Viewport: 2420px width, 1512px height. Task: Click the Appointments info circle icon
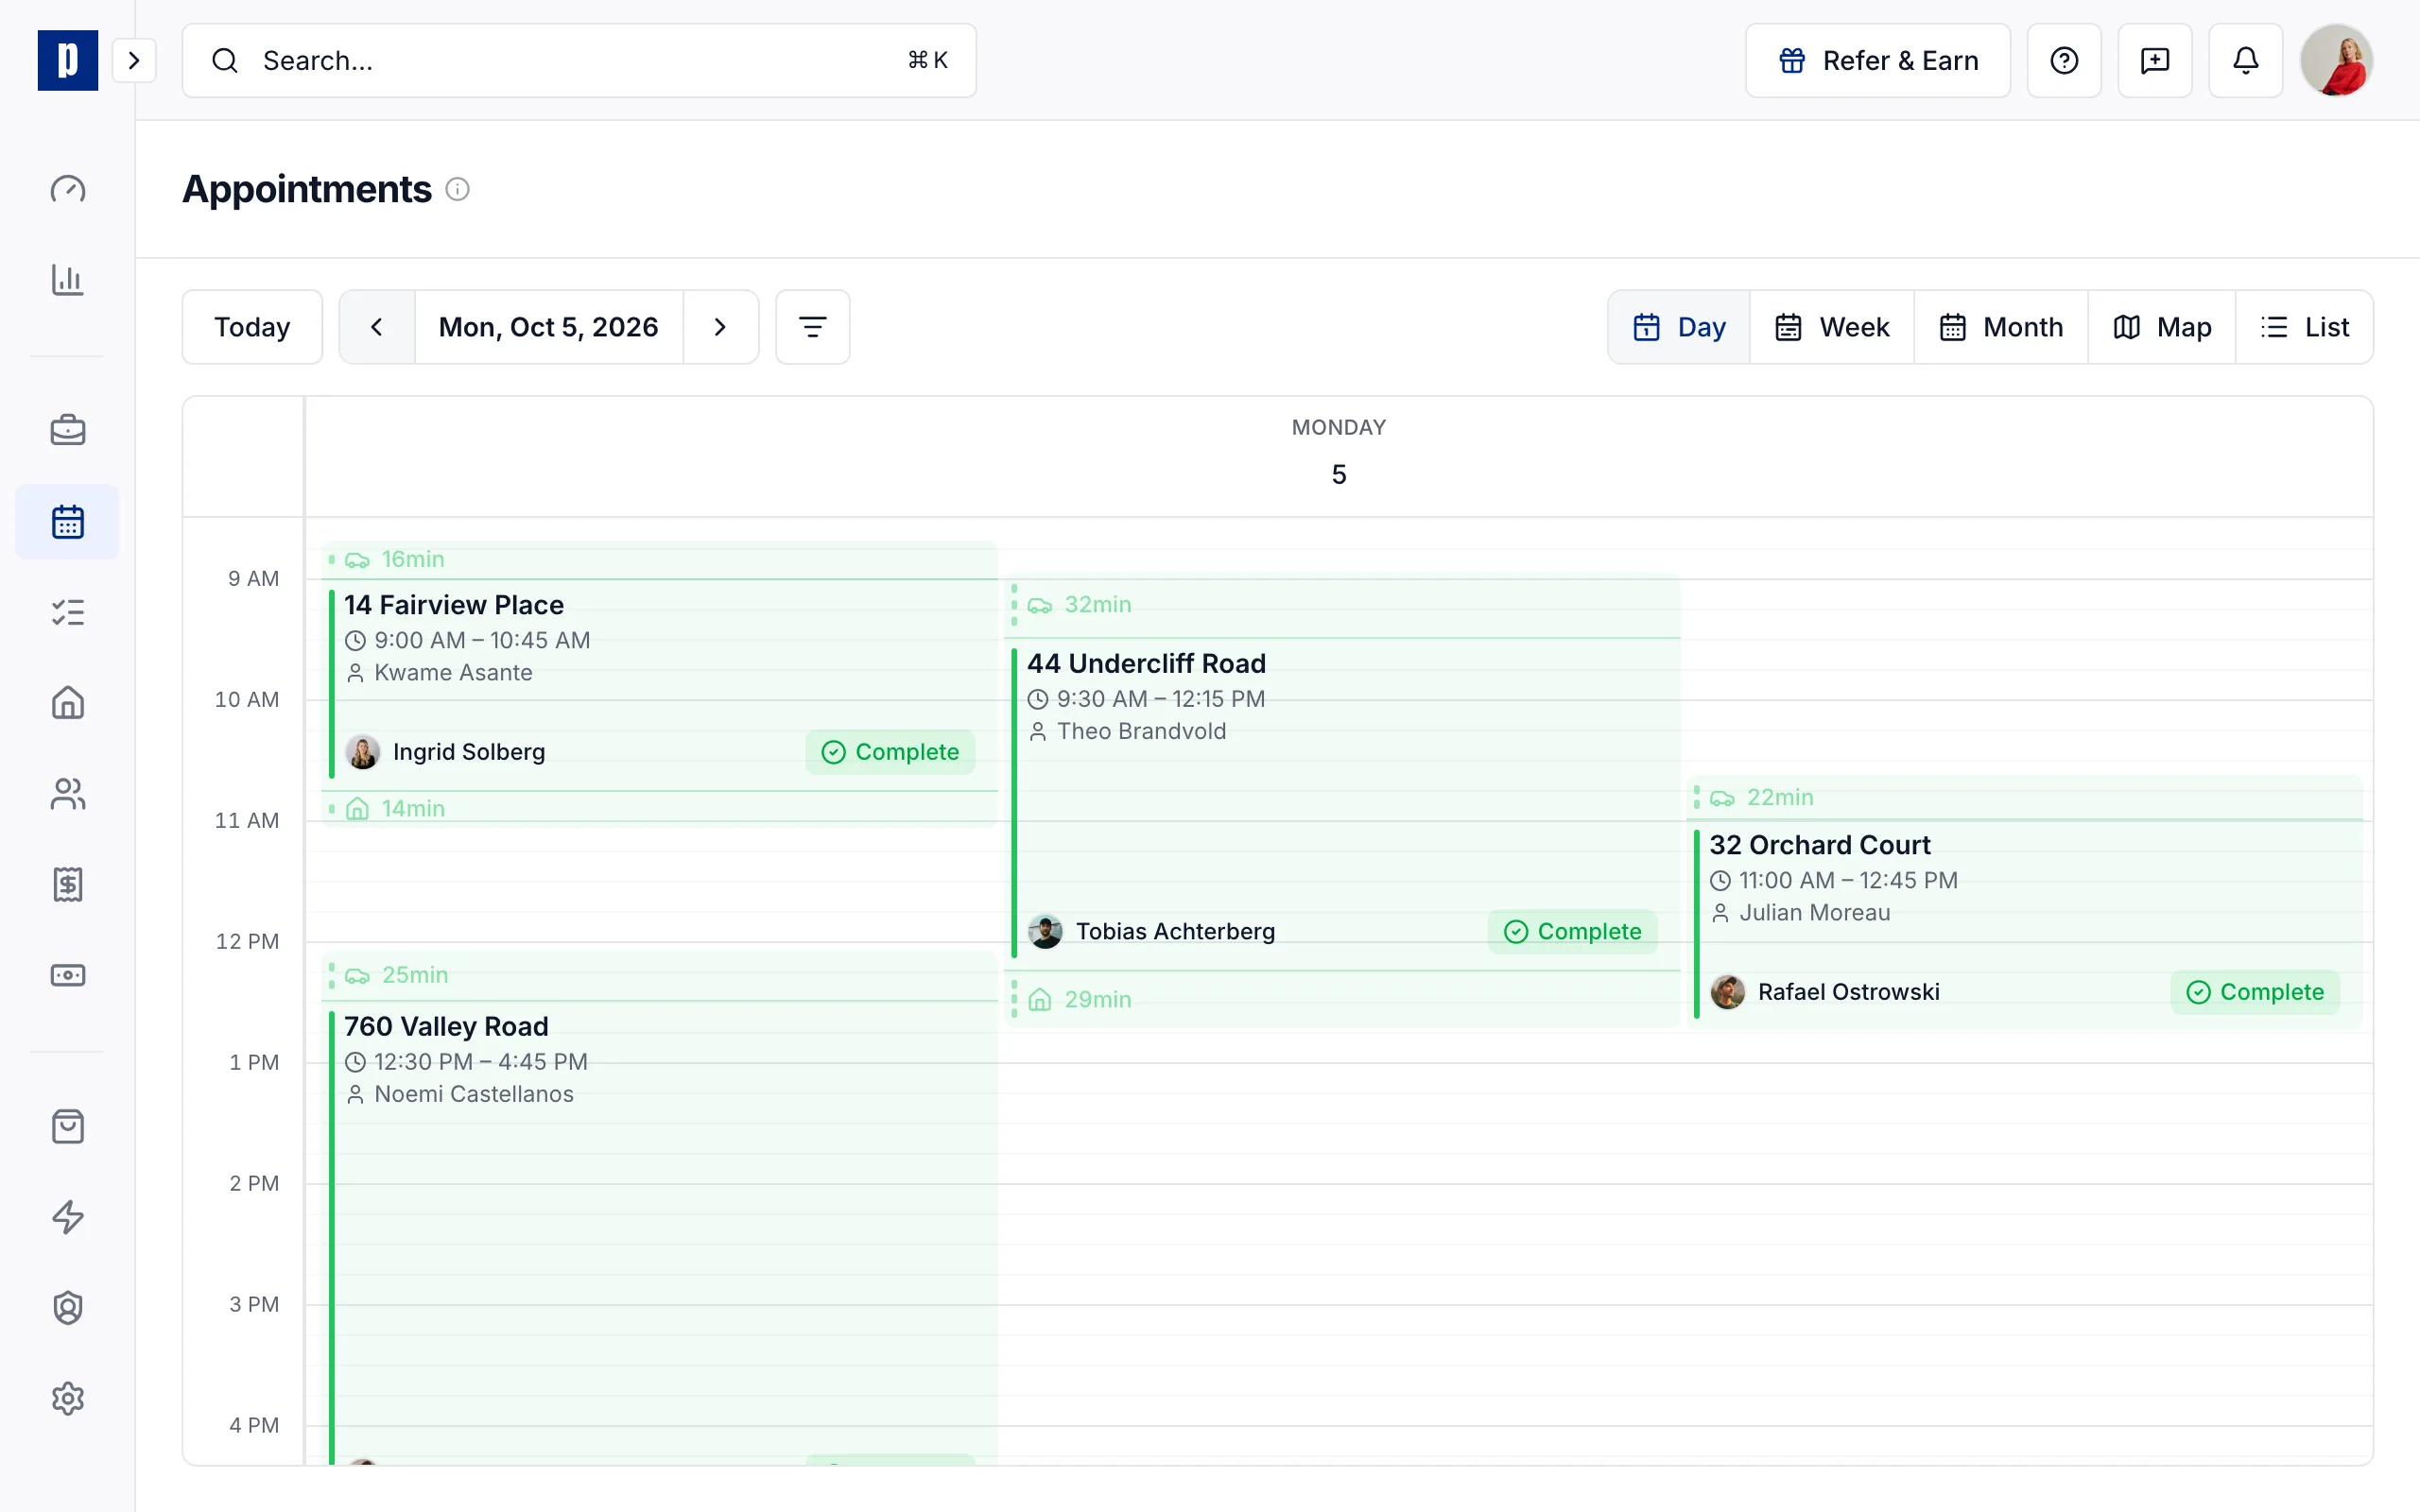pos(457,189)
